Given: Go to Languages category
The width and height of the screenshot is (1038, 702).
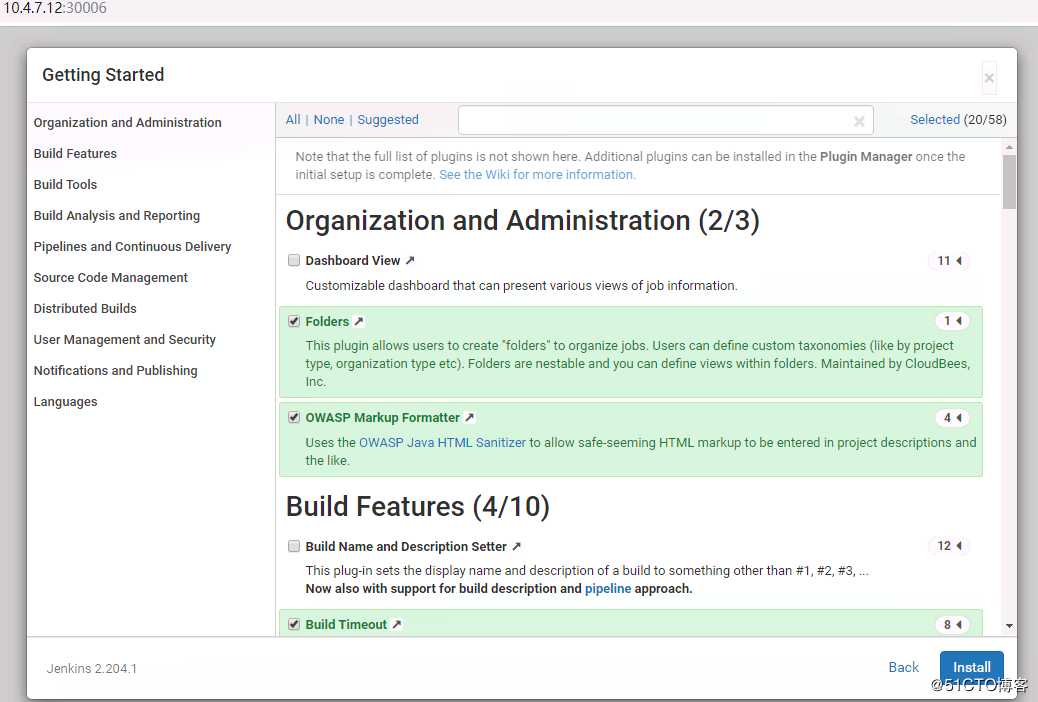Looking at the screenshot, I should (66, 402).
